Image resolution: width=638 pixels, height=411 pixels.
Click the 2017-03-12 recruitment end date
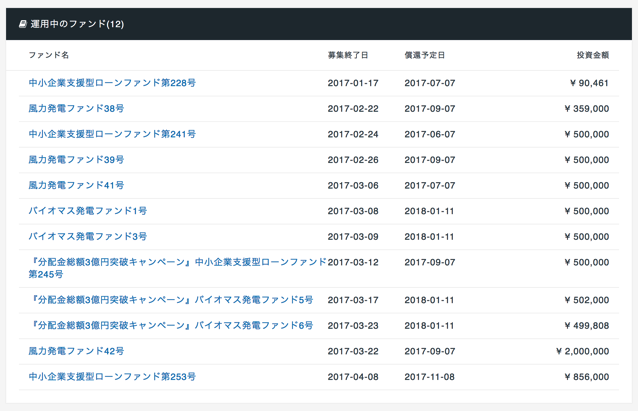pyautogui.click(x=353, y=263)
